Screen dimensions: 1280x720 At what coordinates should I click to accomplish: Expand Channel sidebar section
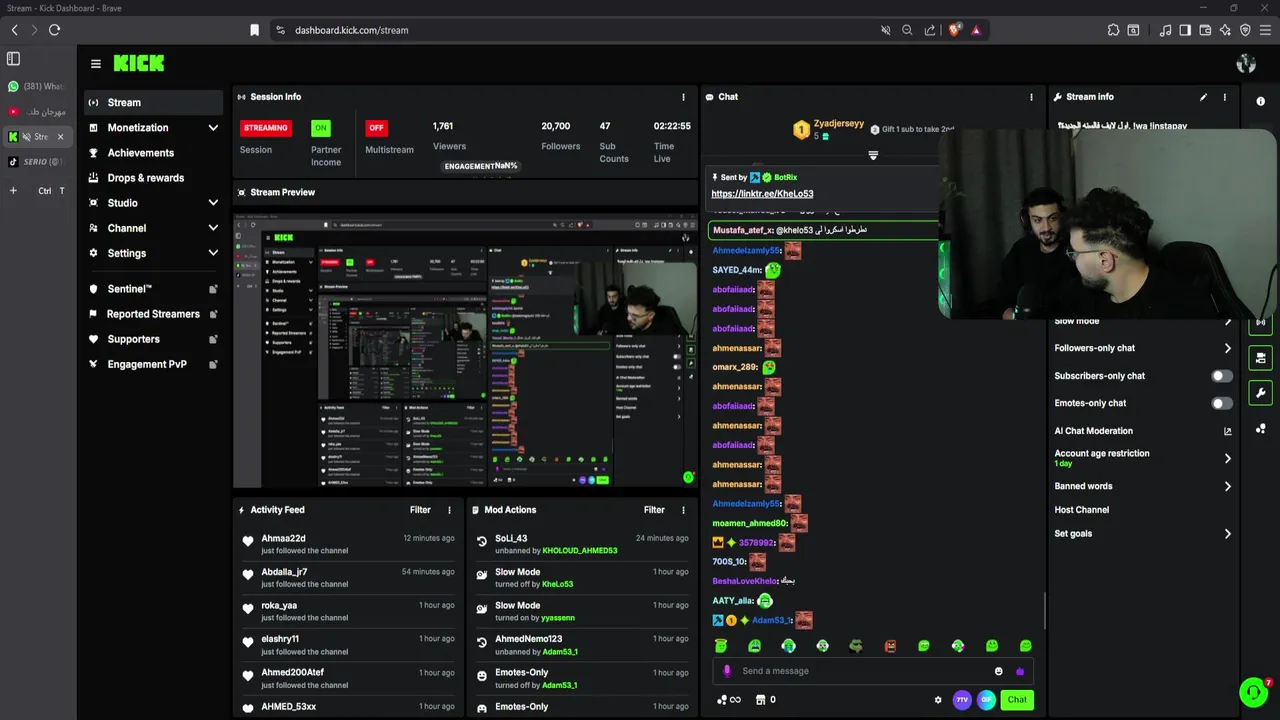pos(213,228)
